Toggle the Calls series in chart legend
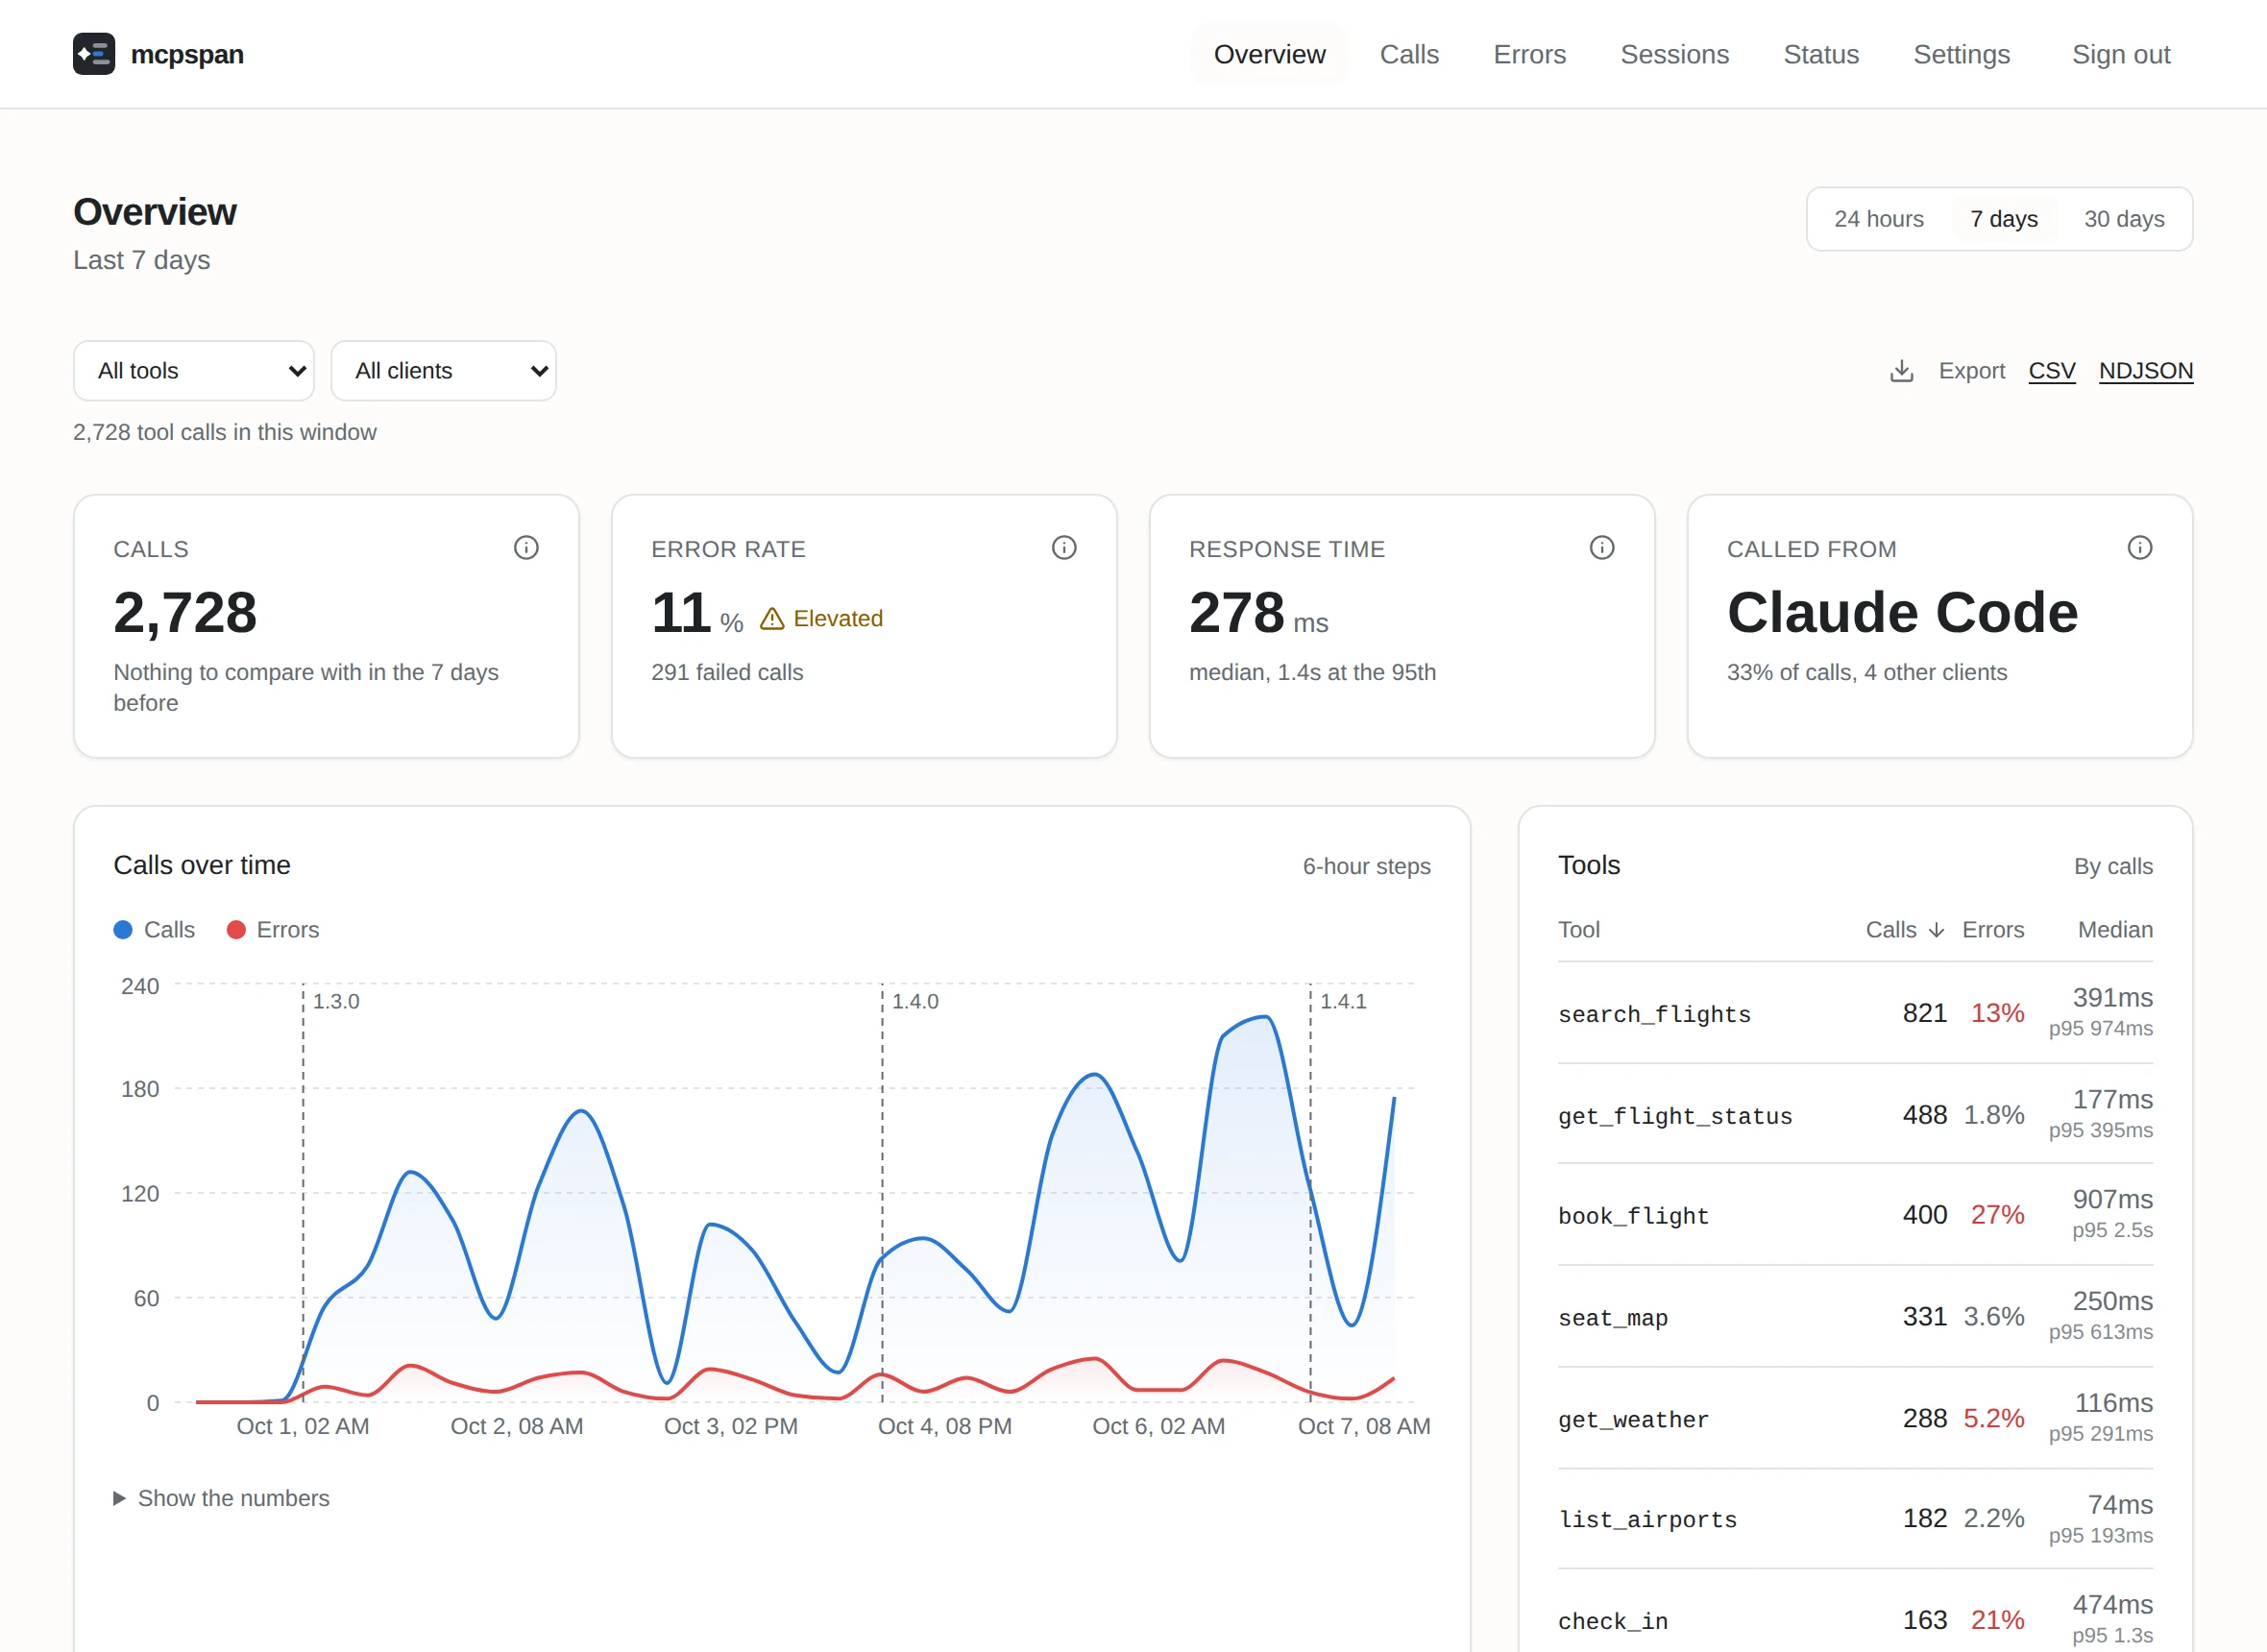The width and height of the screenshot is (2267, 1652). pos(154,930)
